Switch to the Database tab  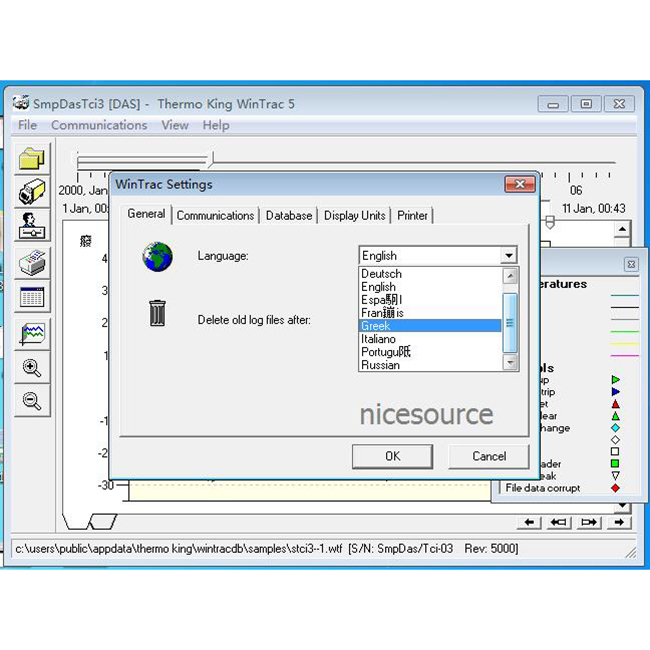(x=289, y=216)
